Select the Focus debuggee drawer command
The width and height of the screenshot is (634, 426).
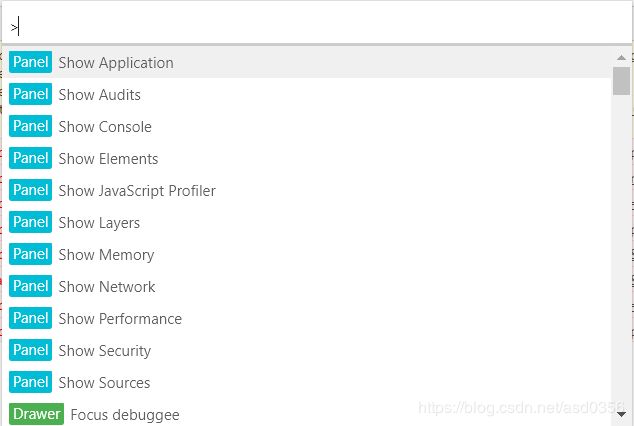(x=307, y=412)
